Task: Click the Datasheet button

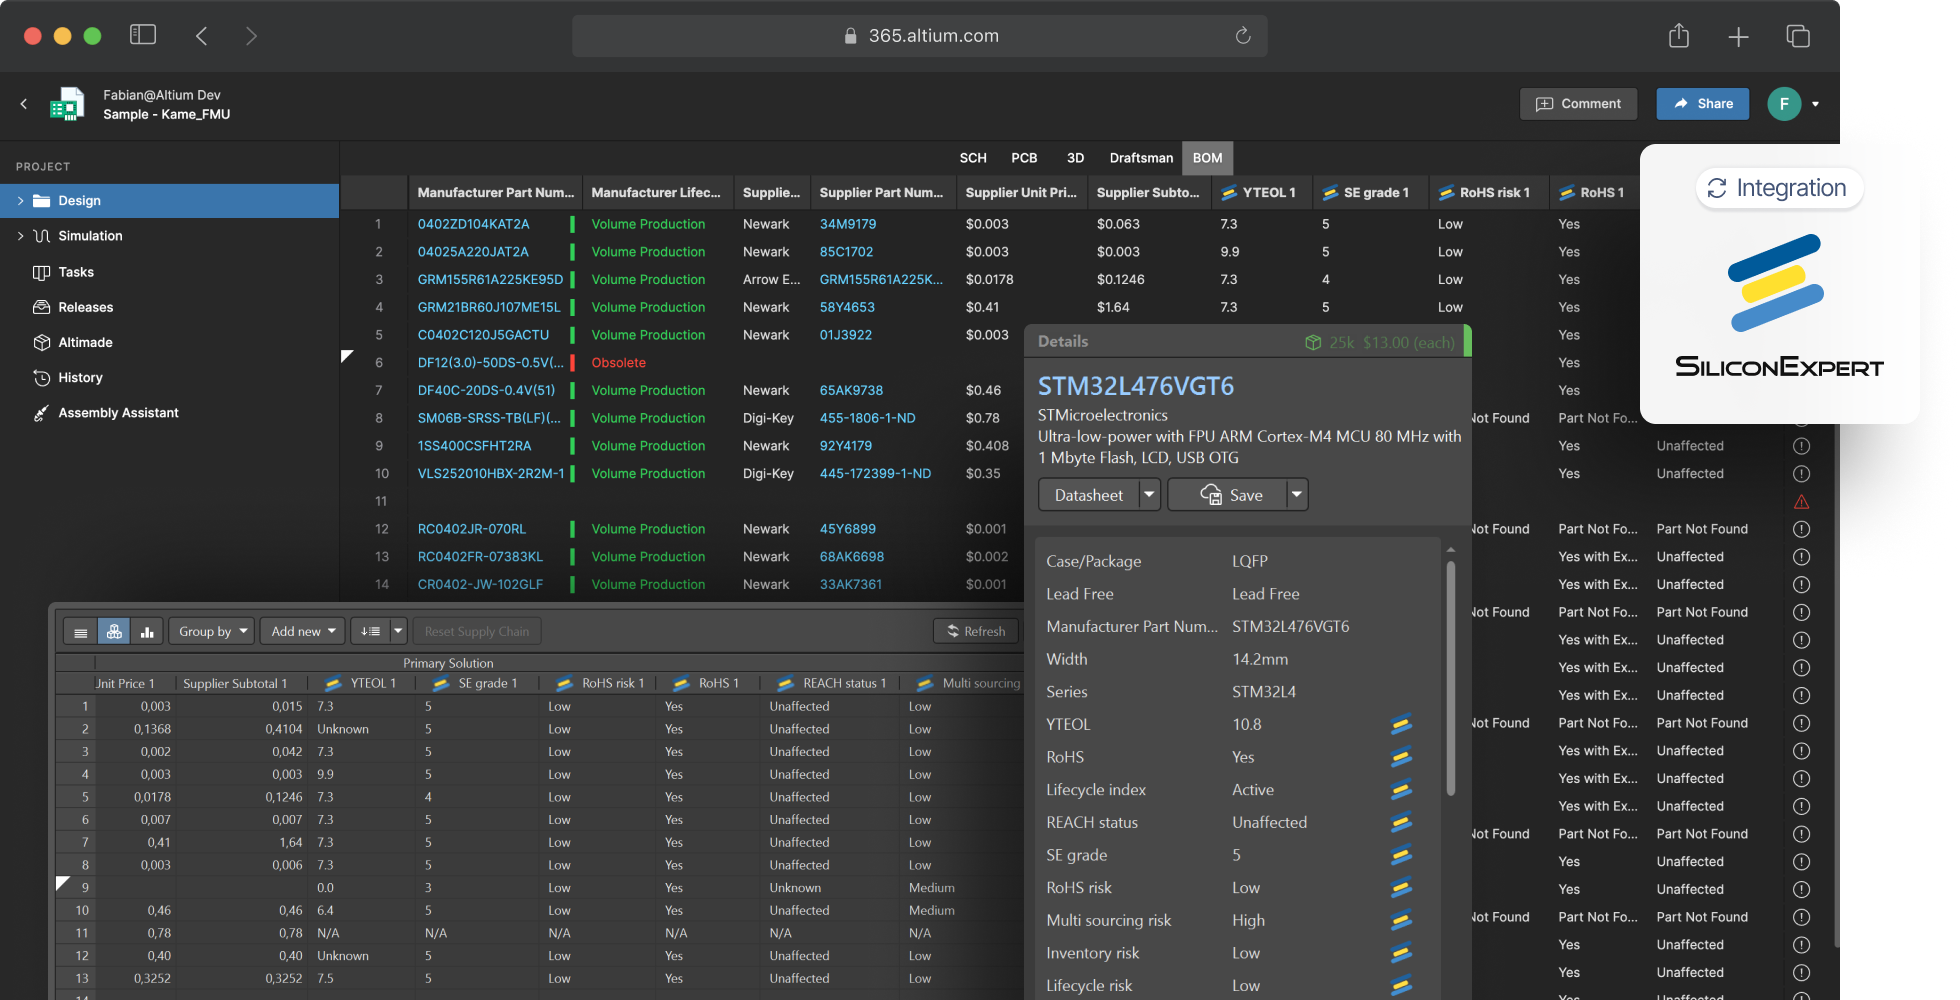Action: (x=1088, y=495)
